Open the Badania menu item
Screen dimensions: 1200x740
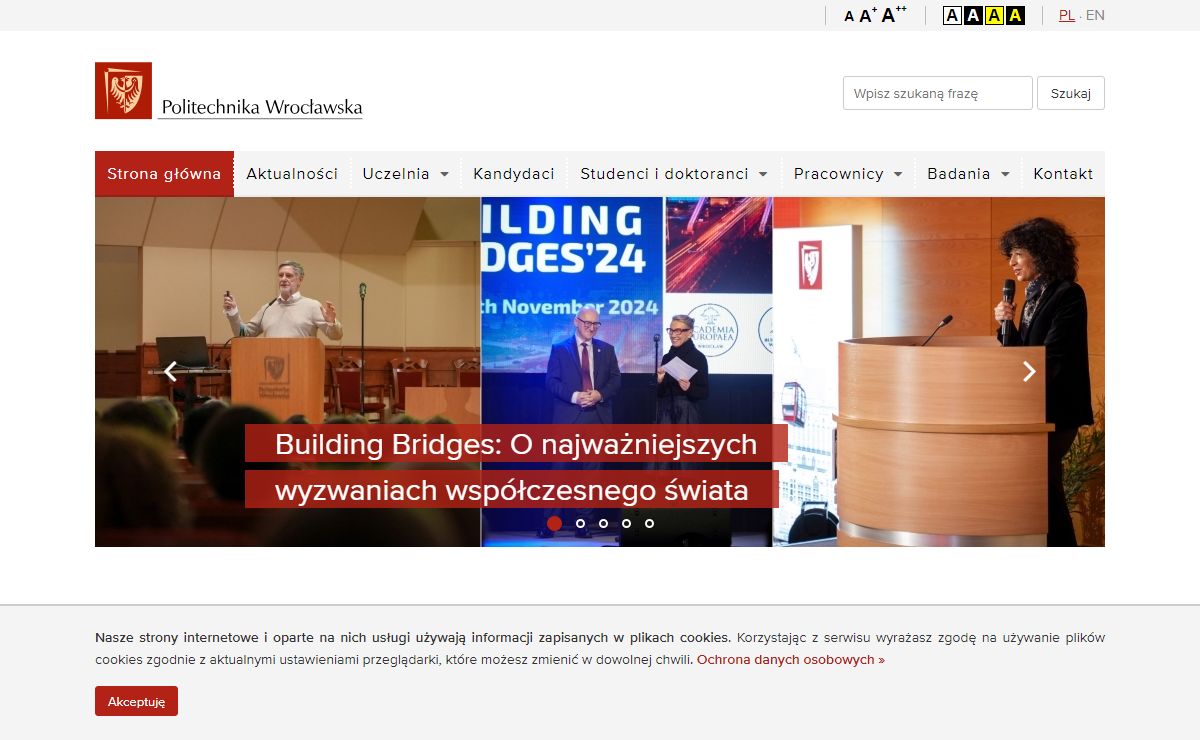click(958, 174)
